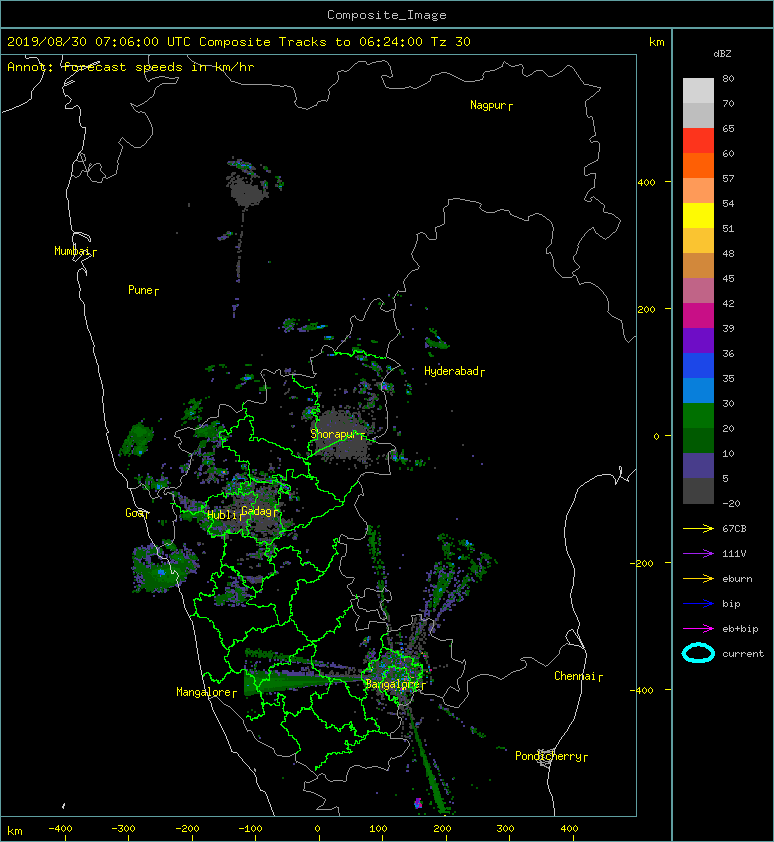Select the 65 dBZ red swatch
774x842 pixels.
pos(698,140)
